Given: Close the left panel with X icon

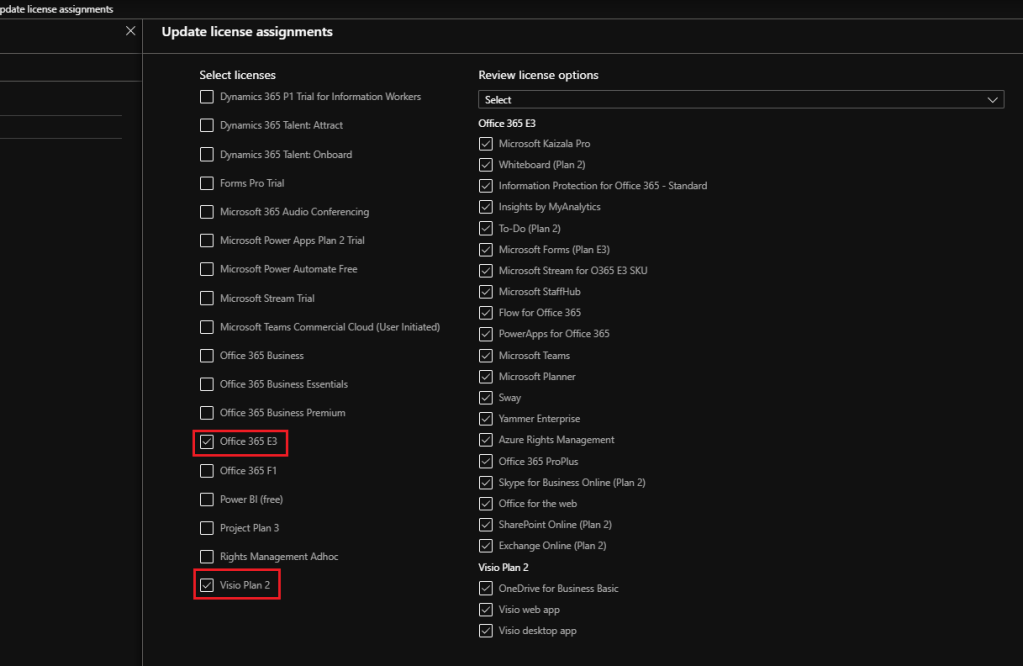Looking at the screenshot, I should (130, 31).
